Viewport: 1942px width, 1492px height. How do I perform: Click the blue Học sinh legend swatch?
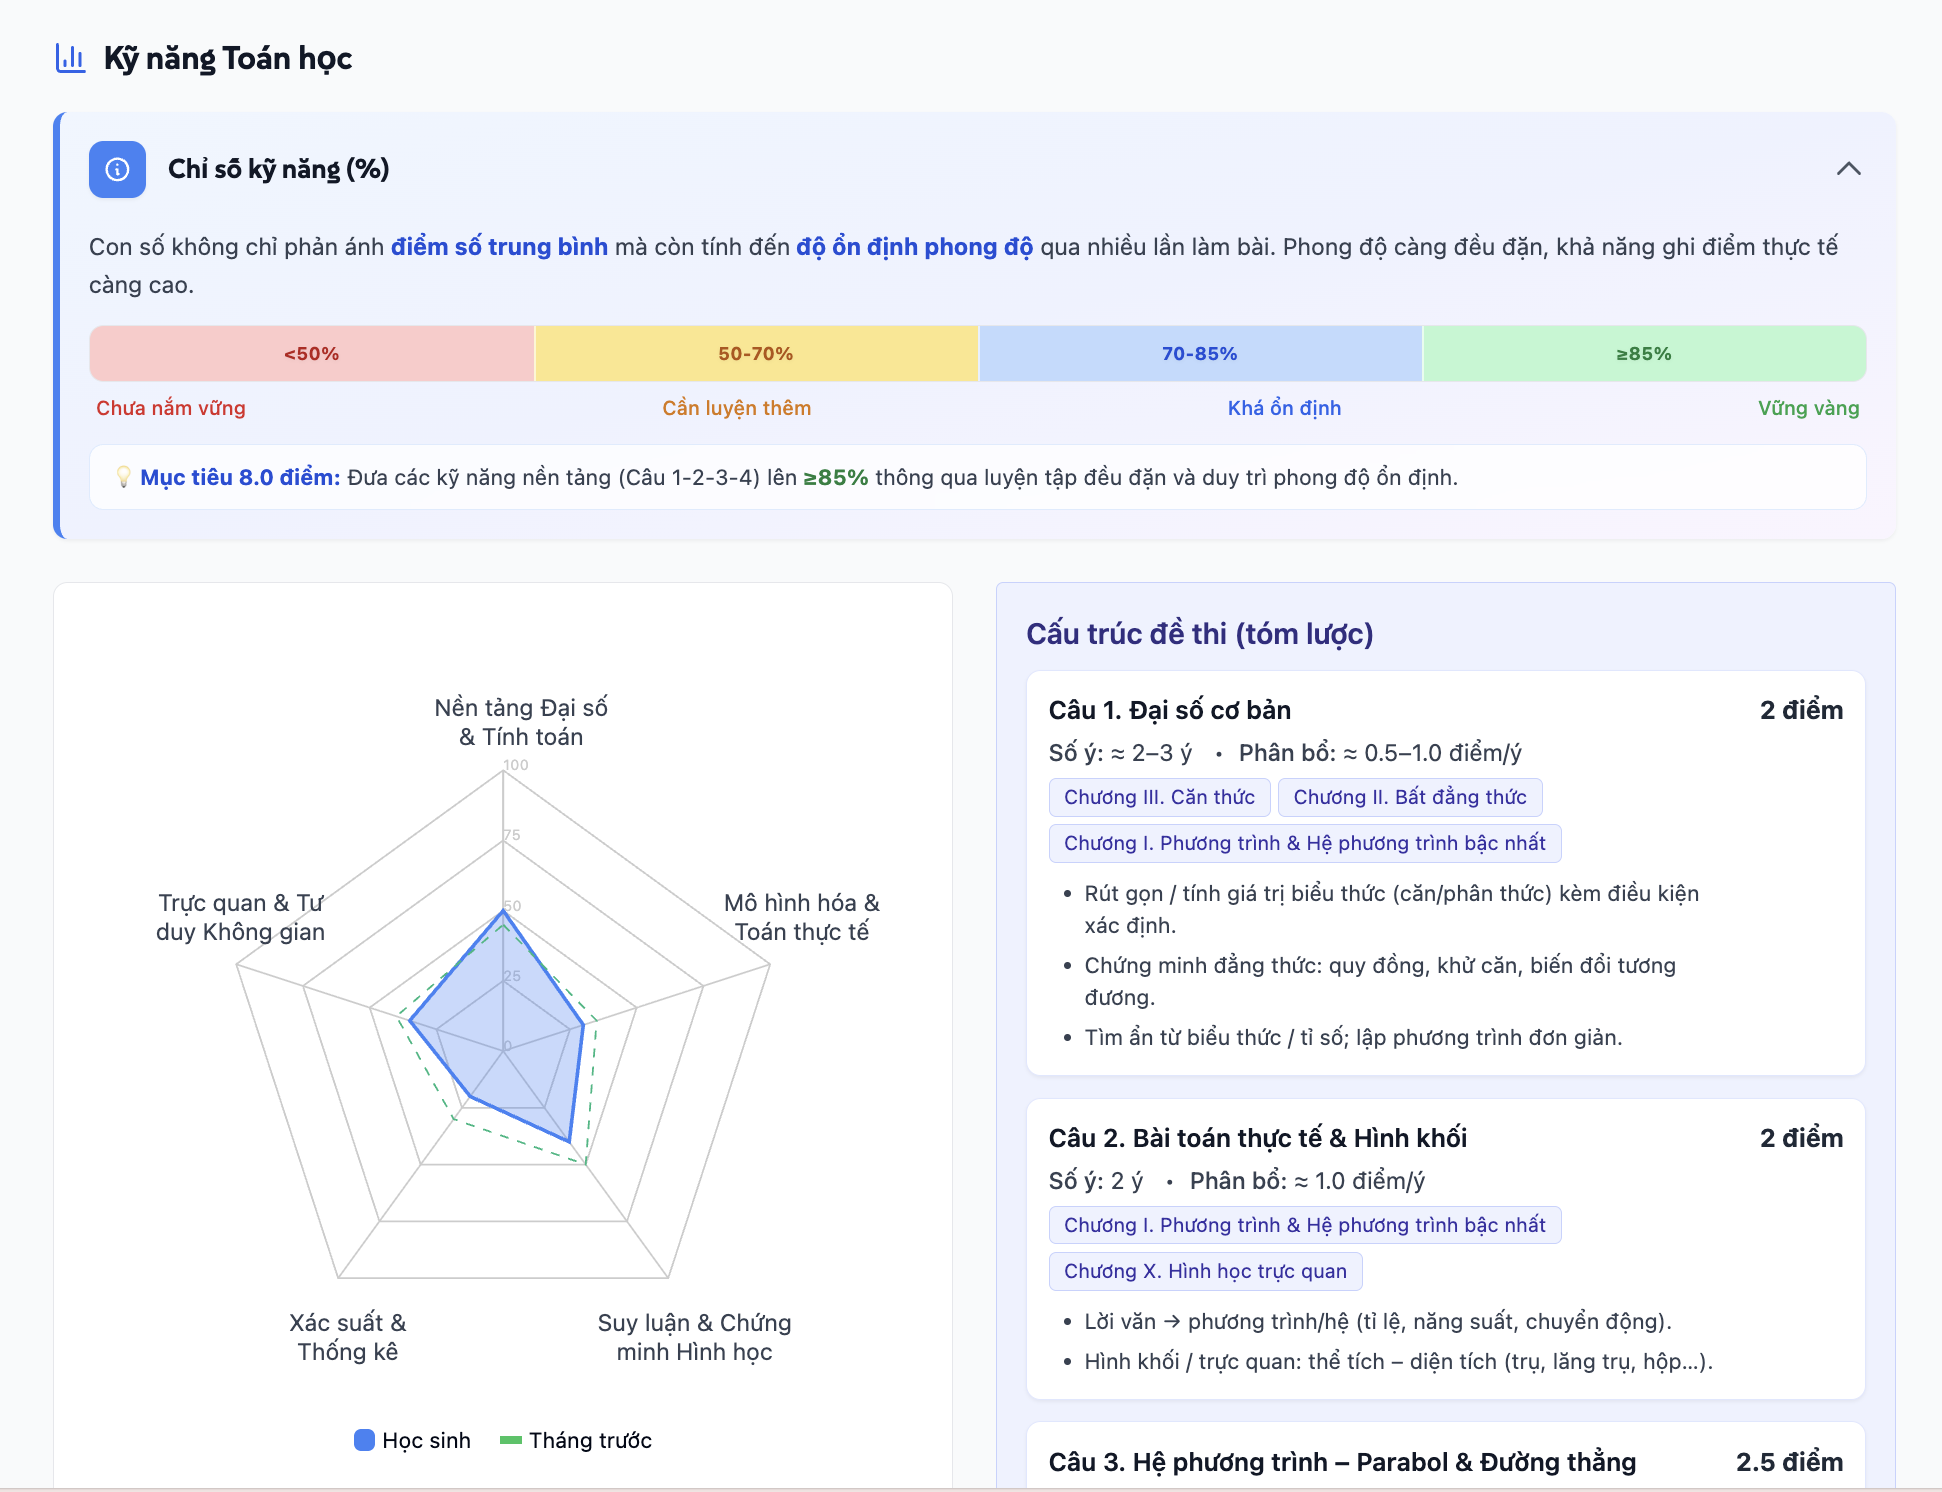click(x=364, y=1440)
